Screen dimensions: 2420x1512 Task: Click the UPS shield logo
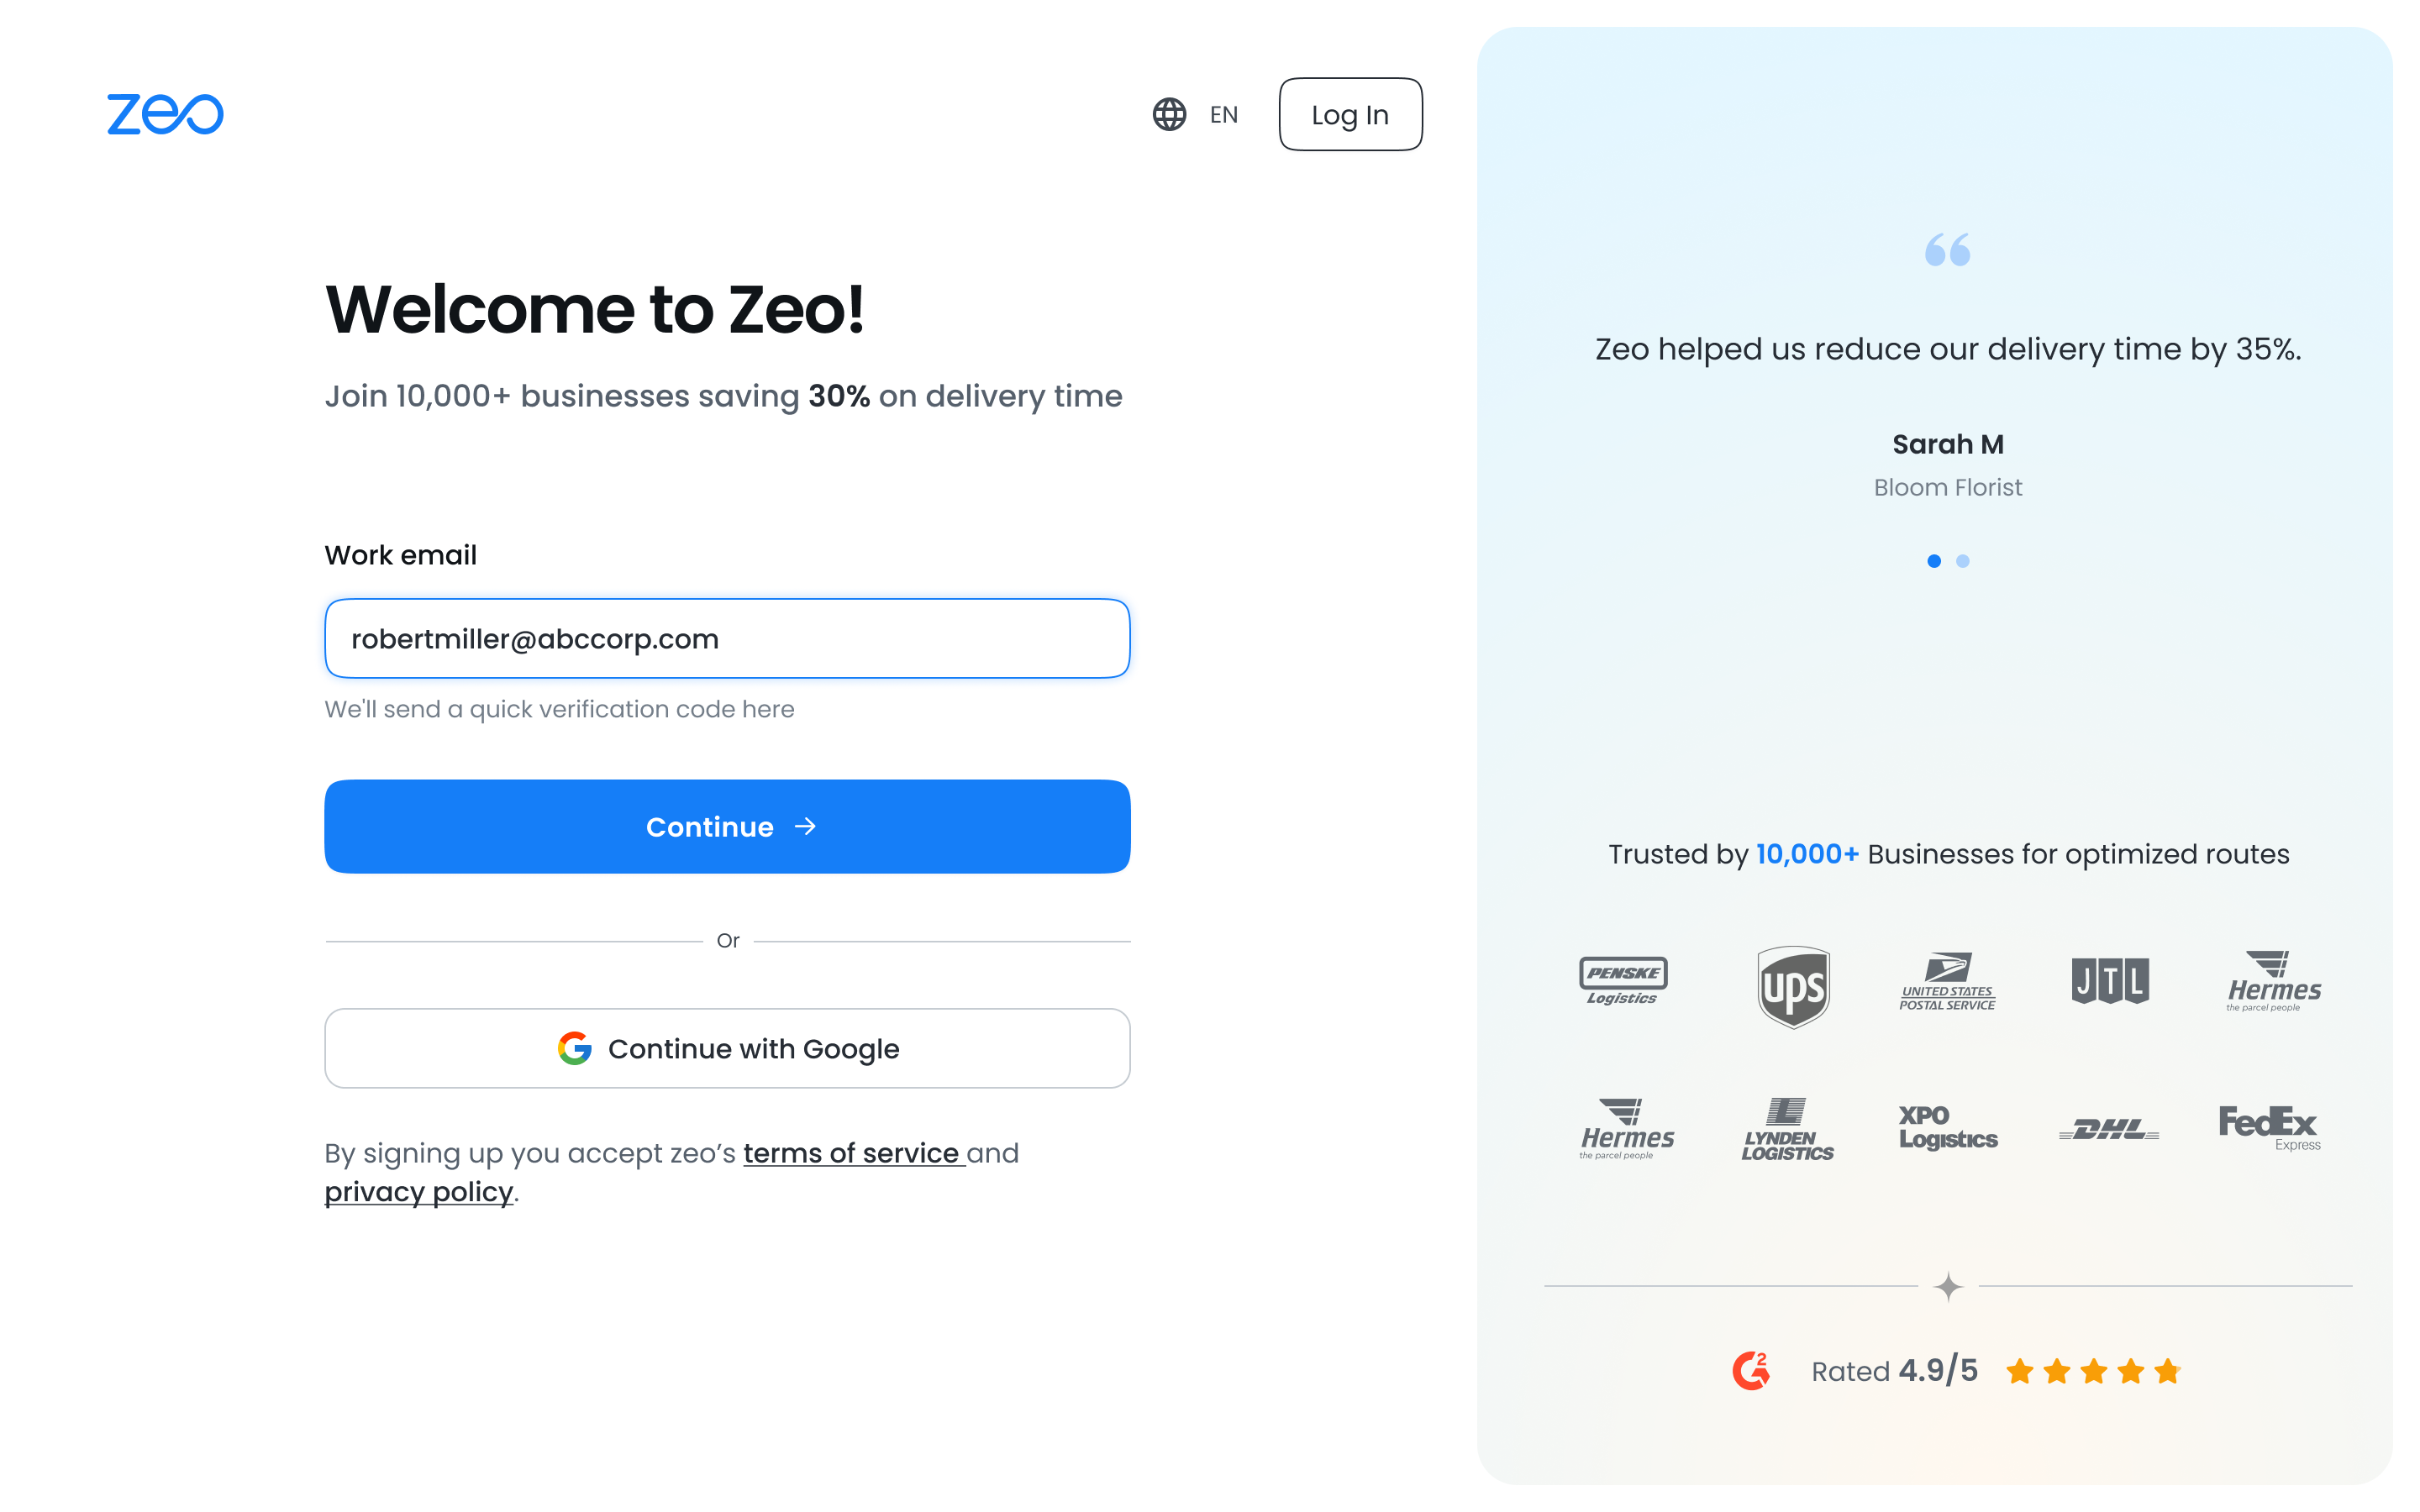click(1793, 987)
